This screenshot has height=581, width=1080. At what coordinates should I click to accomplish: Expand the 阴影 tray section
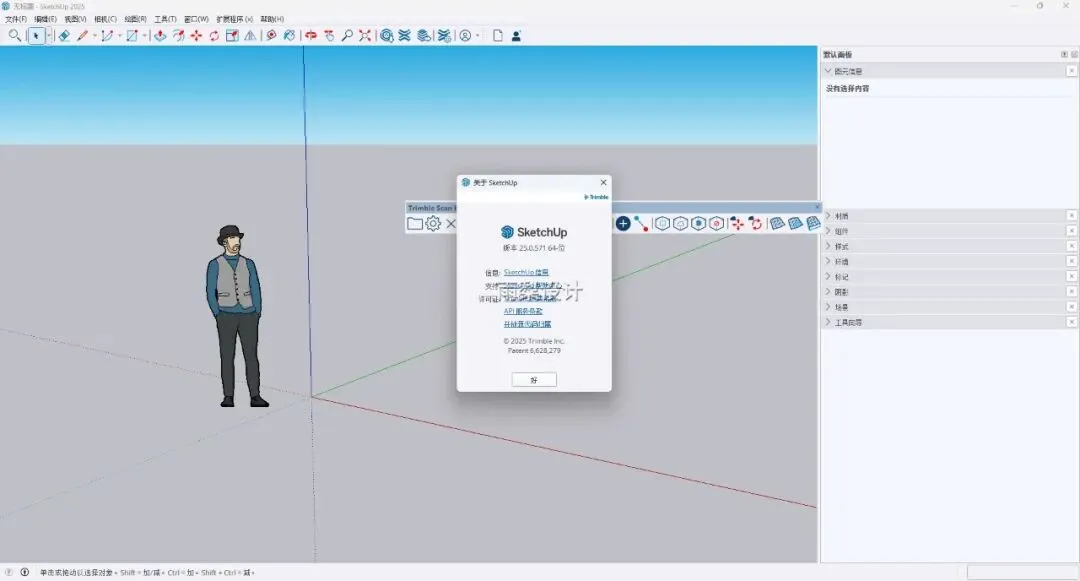[x=828, y=292]
